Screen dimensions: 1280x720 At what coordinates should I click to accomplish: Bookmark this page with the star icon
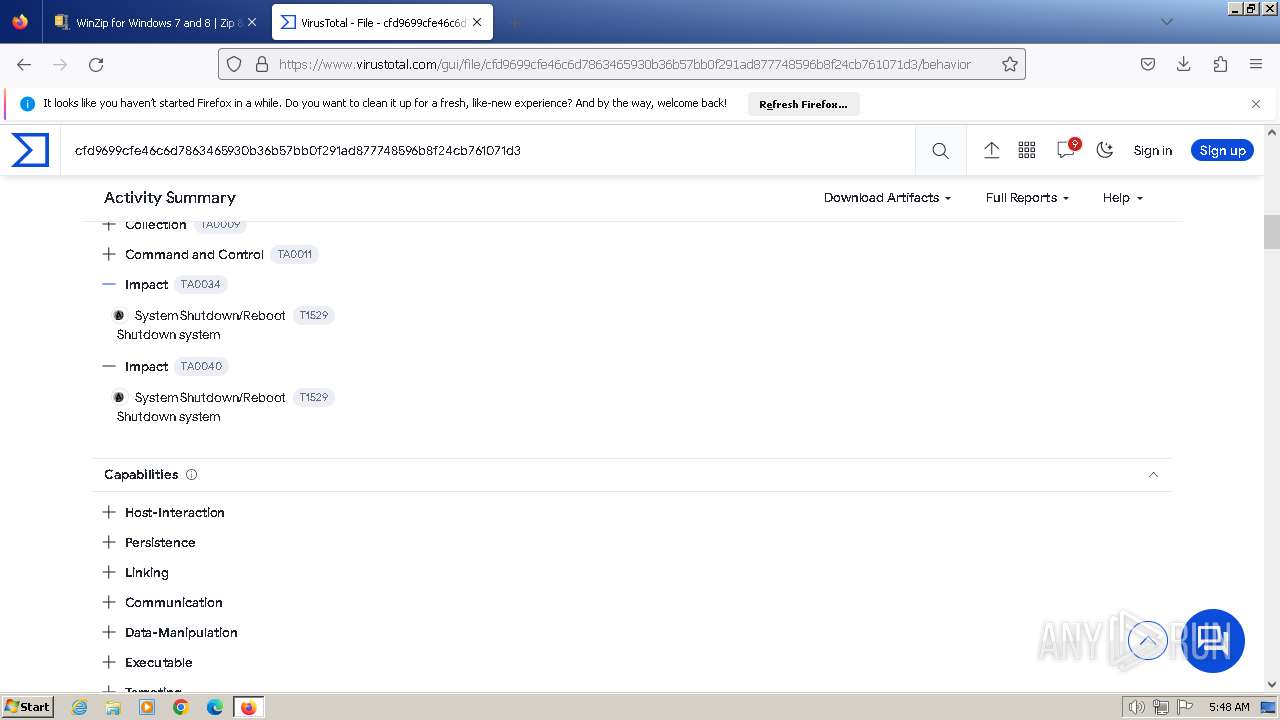pyautogui.click(x=1010, y=64)
